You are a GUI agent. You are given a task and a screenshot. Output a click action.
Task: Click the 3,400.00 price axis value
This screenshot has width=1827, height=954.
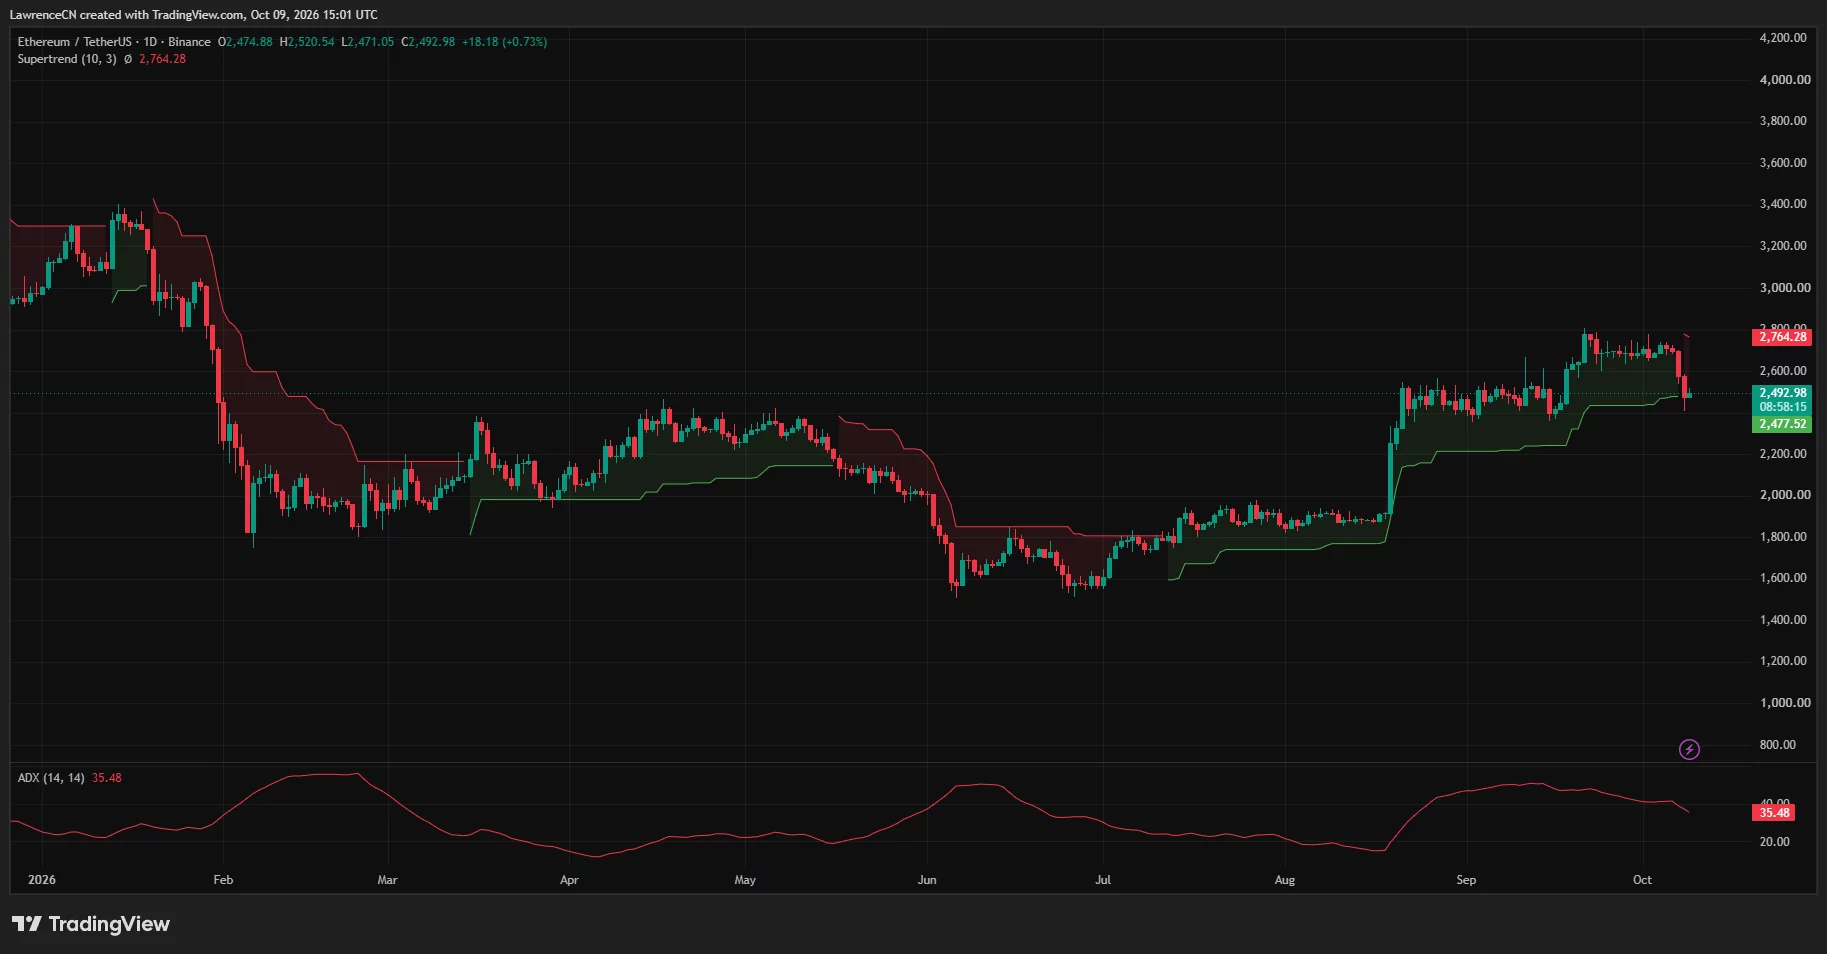[x=1783, y=204]
